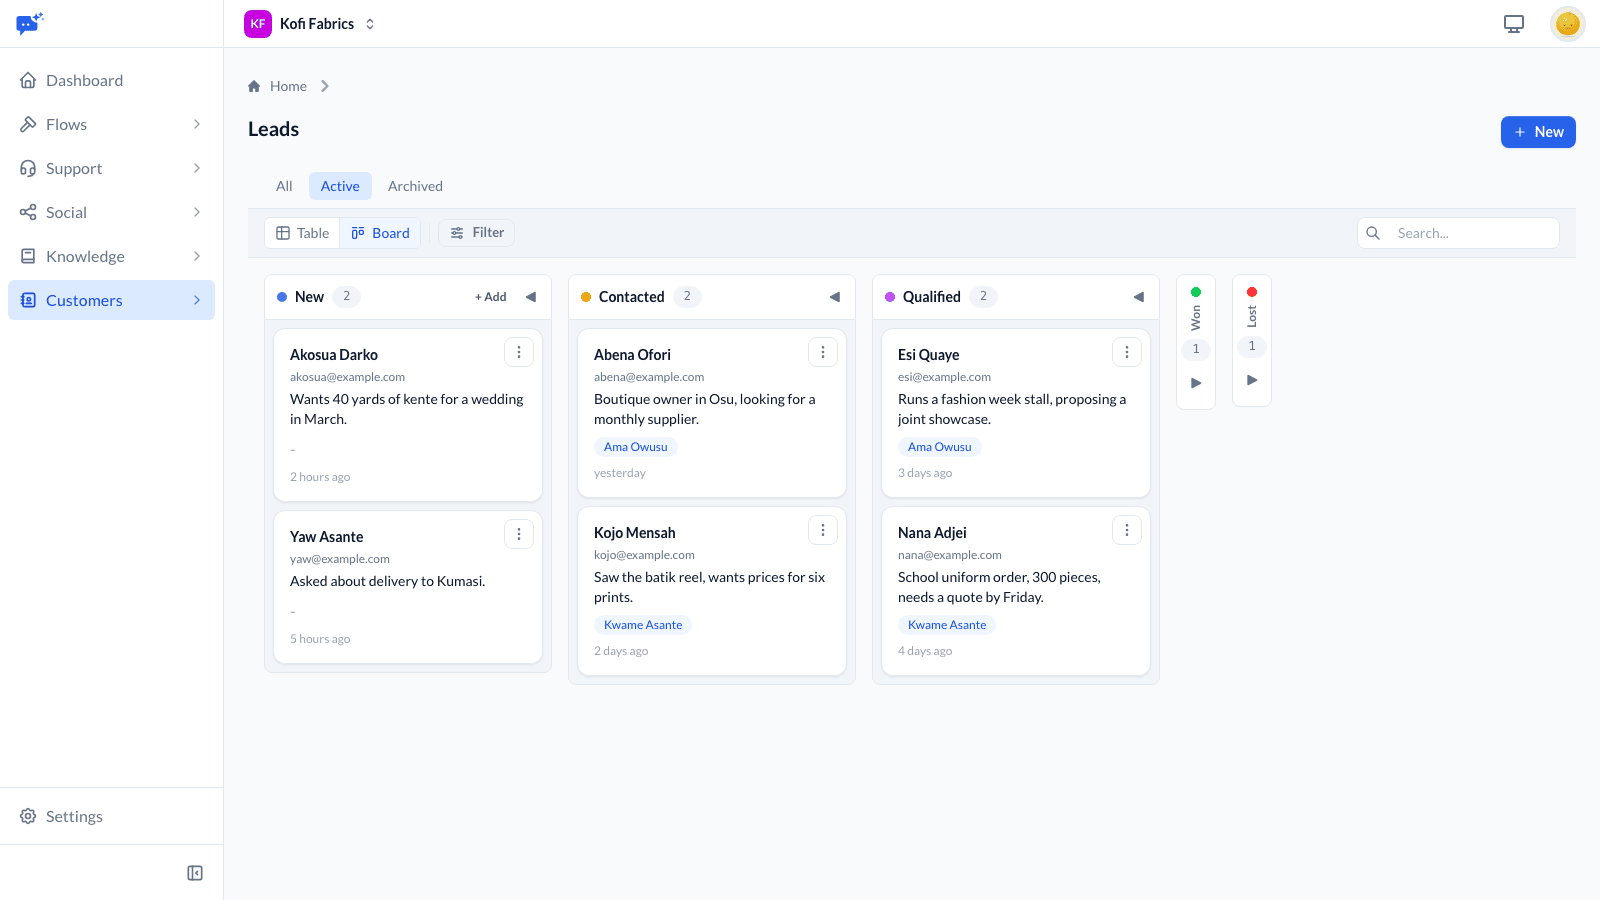
Task: Open card options for Abena Ofori
Action: coord(823,352)
